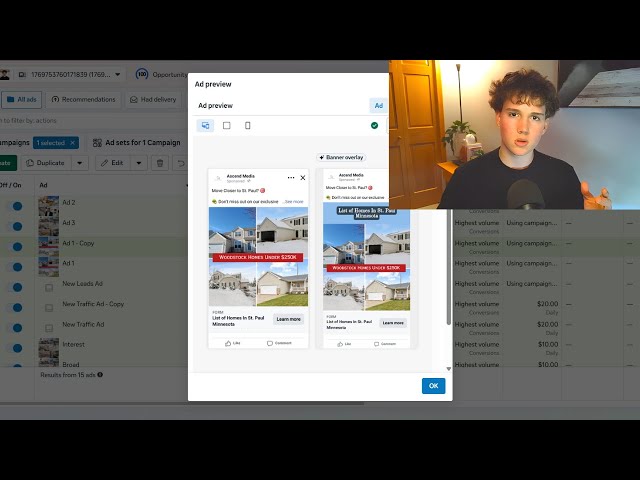Click Like on the second ad preview

(344, 344)
